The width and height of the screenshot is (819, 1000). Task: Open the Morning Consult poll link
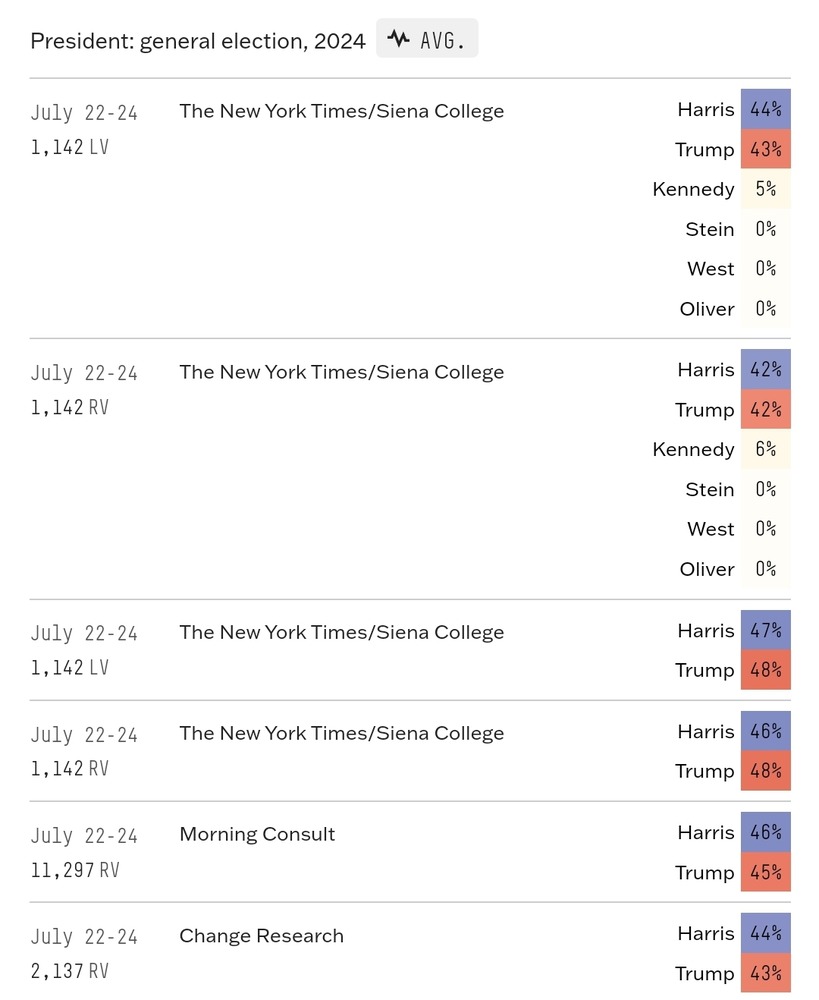click(257, 834)
